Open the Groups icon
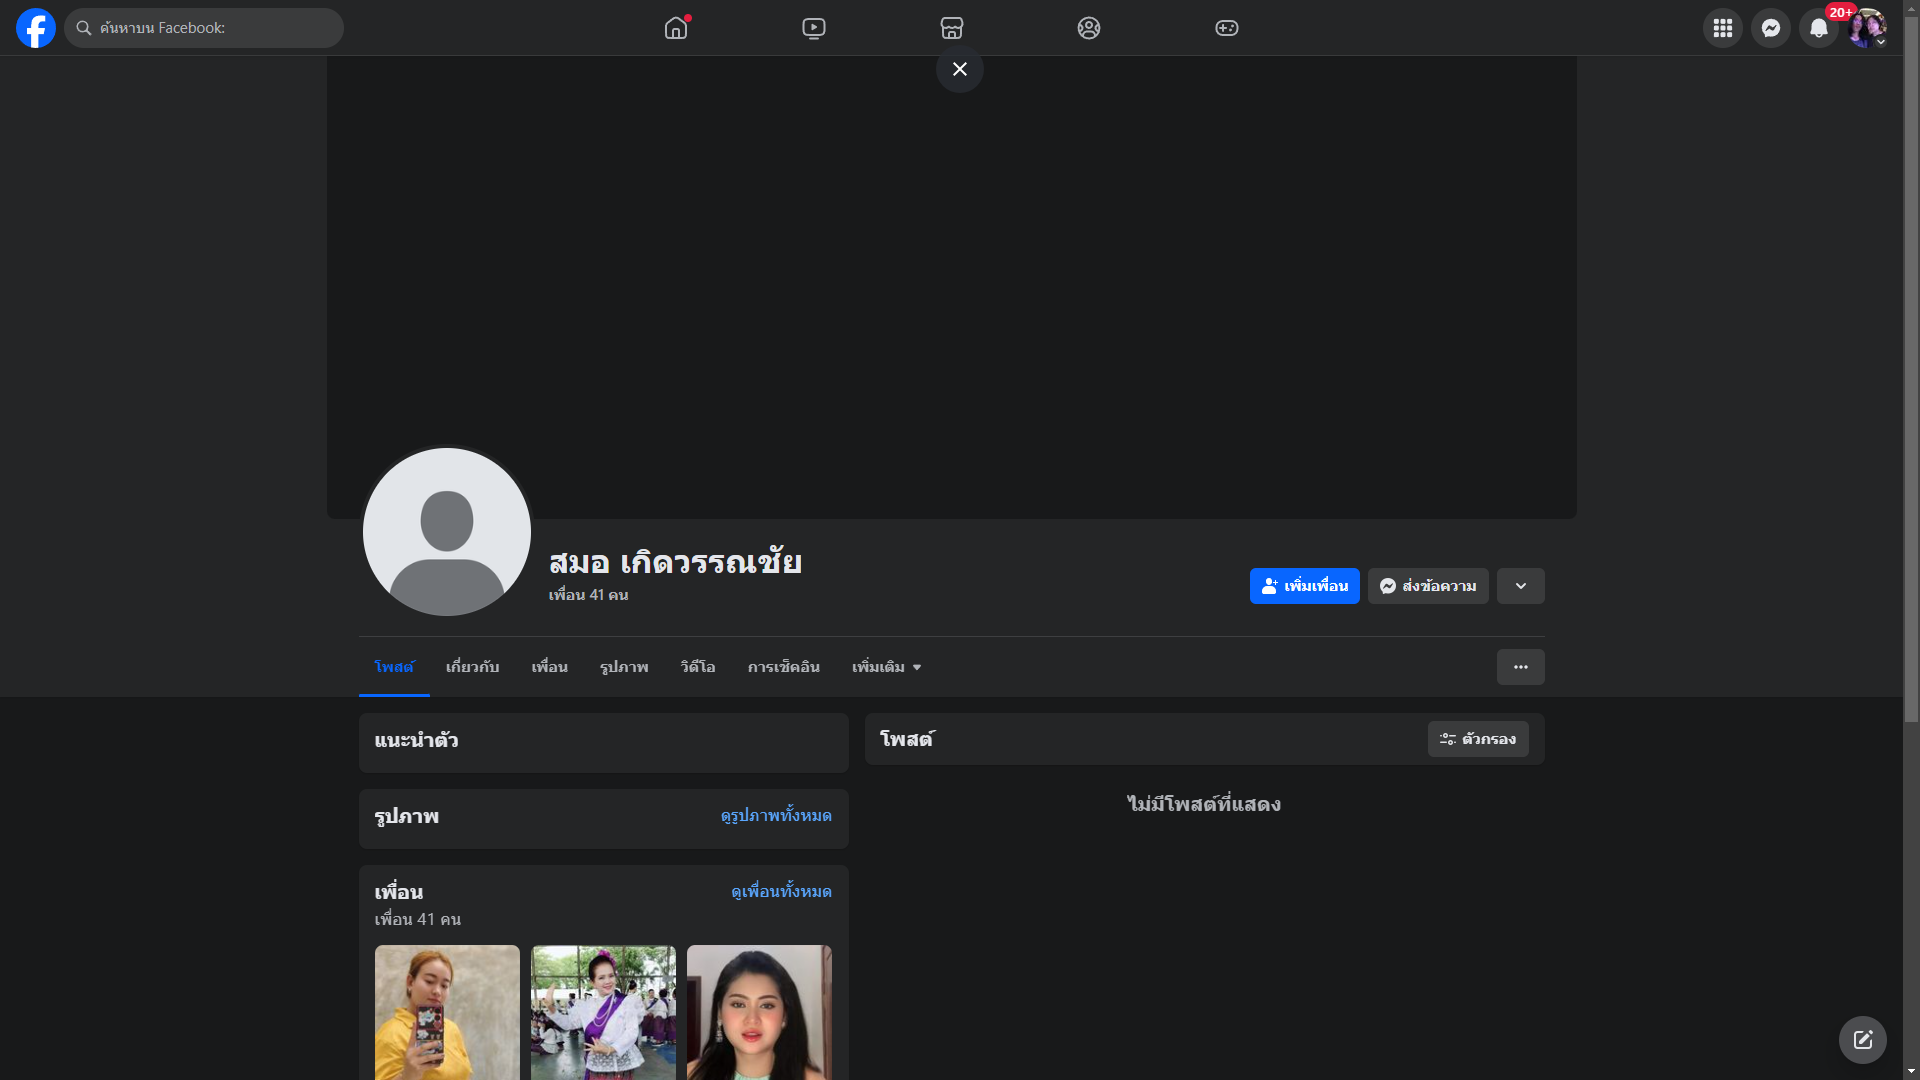This screenshot has height=1080, width=1920. tap(1089, 28)
